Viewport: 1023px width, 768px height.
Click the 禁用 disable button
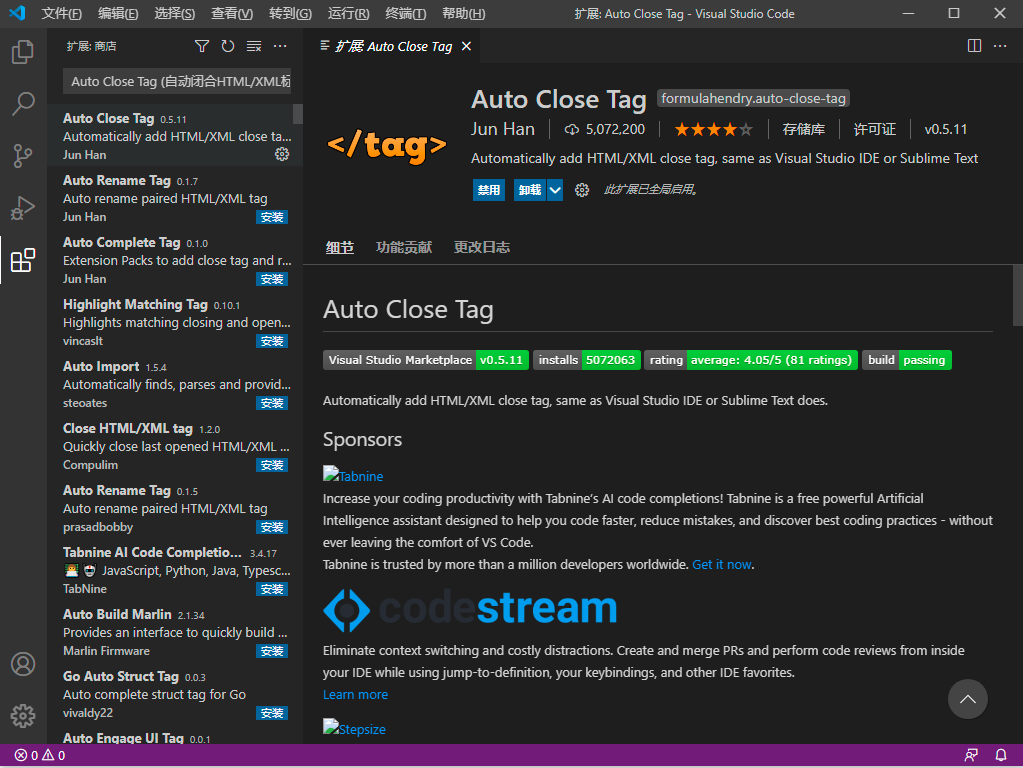[489, 190]
